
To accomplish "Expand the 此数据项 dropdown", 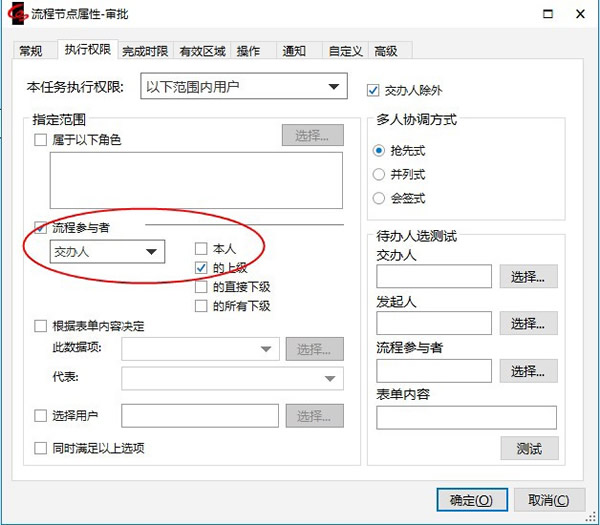I will click(265, 349).
